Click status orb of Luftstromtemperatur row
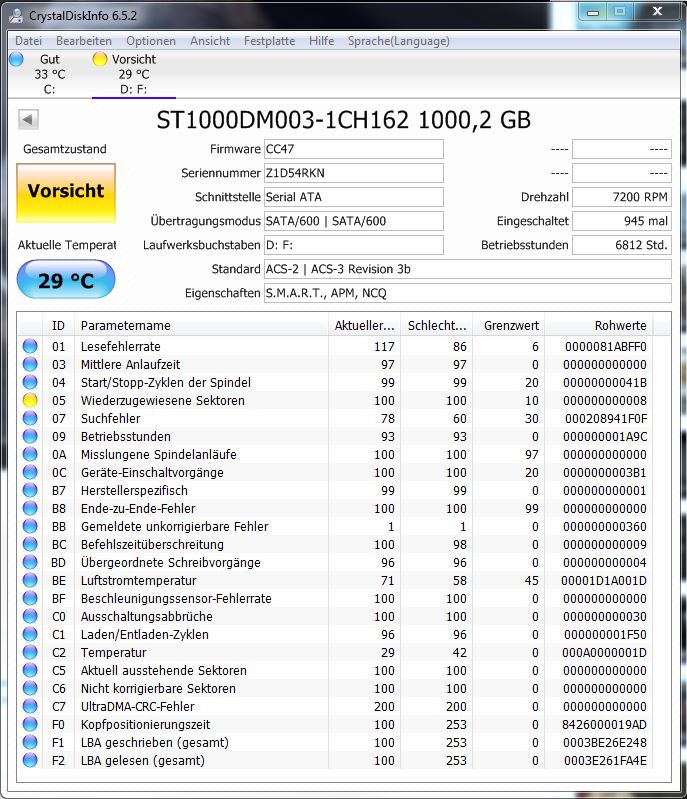Viewport: 687px width, 799px height. [x=30, y=580]
